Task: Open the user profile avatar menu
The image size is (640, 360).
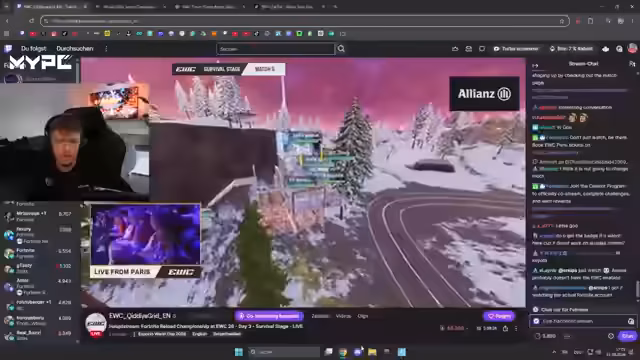Action: (632, 49)
